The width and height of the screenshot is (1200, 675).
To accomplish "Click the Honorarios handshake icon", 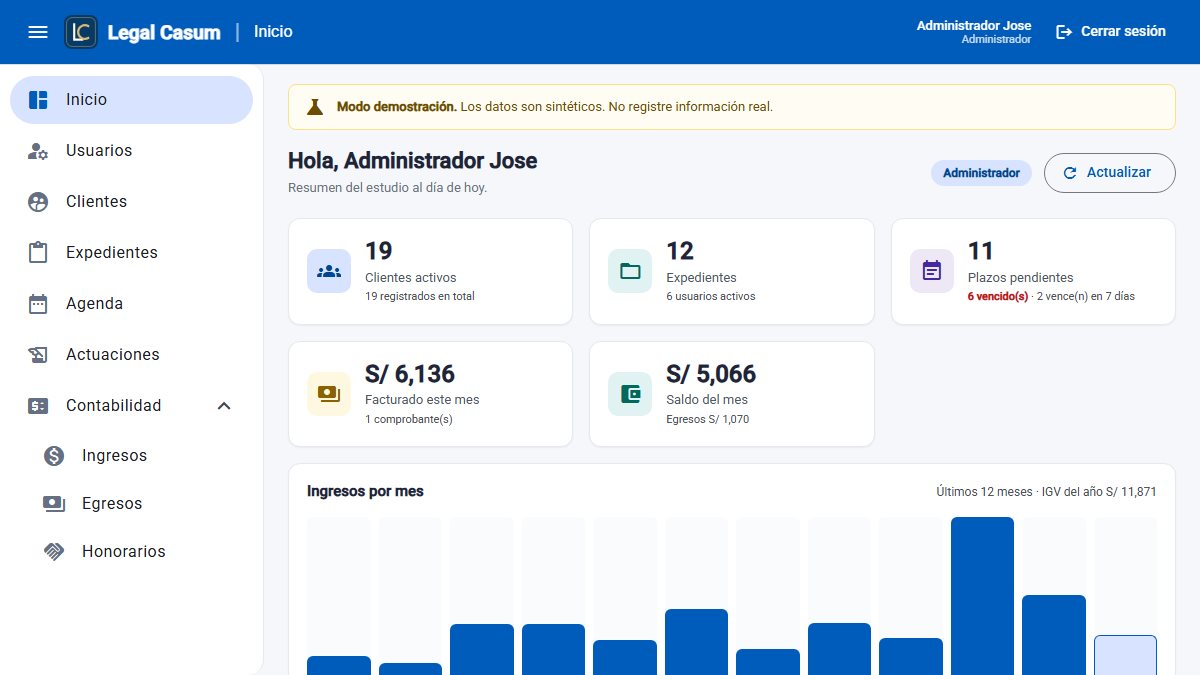I will point(54,552).
